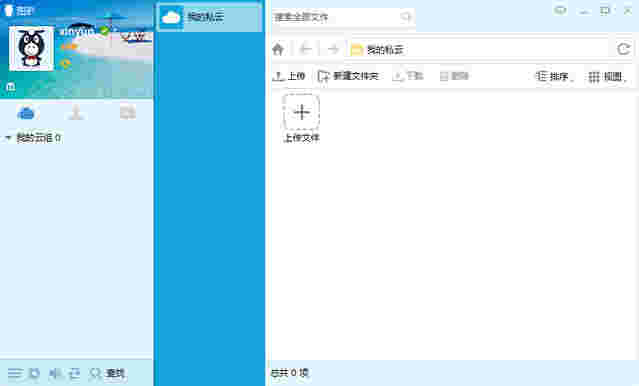The width and height of the screenshot is (639, 386).
Task: Select the contacts person tab icon
Action: (76, 112)
